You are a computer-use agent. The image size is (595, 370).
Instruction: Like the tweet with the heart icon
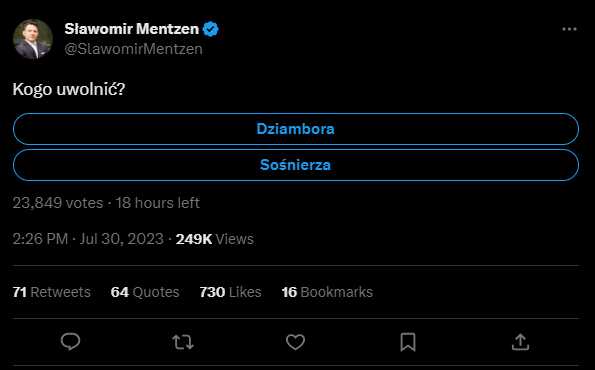[x=295, y=342]
